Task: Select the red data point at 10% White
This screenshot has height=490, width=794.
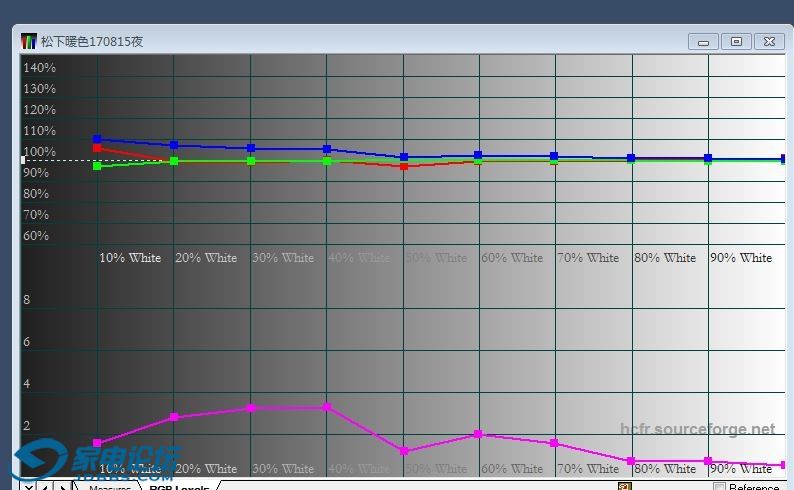Action: click(x=97, y=148)
